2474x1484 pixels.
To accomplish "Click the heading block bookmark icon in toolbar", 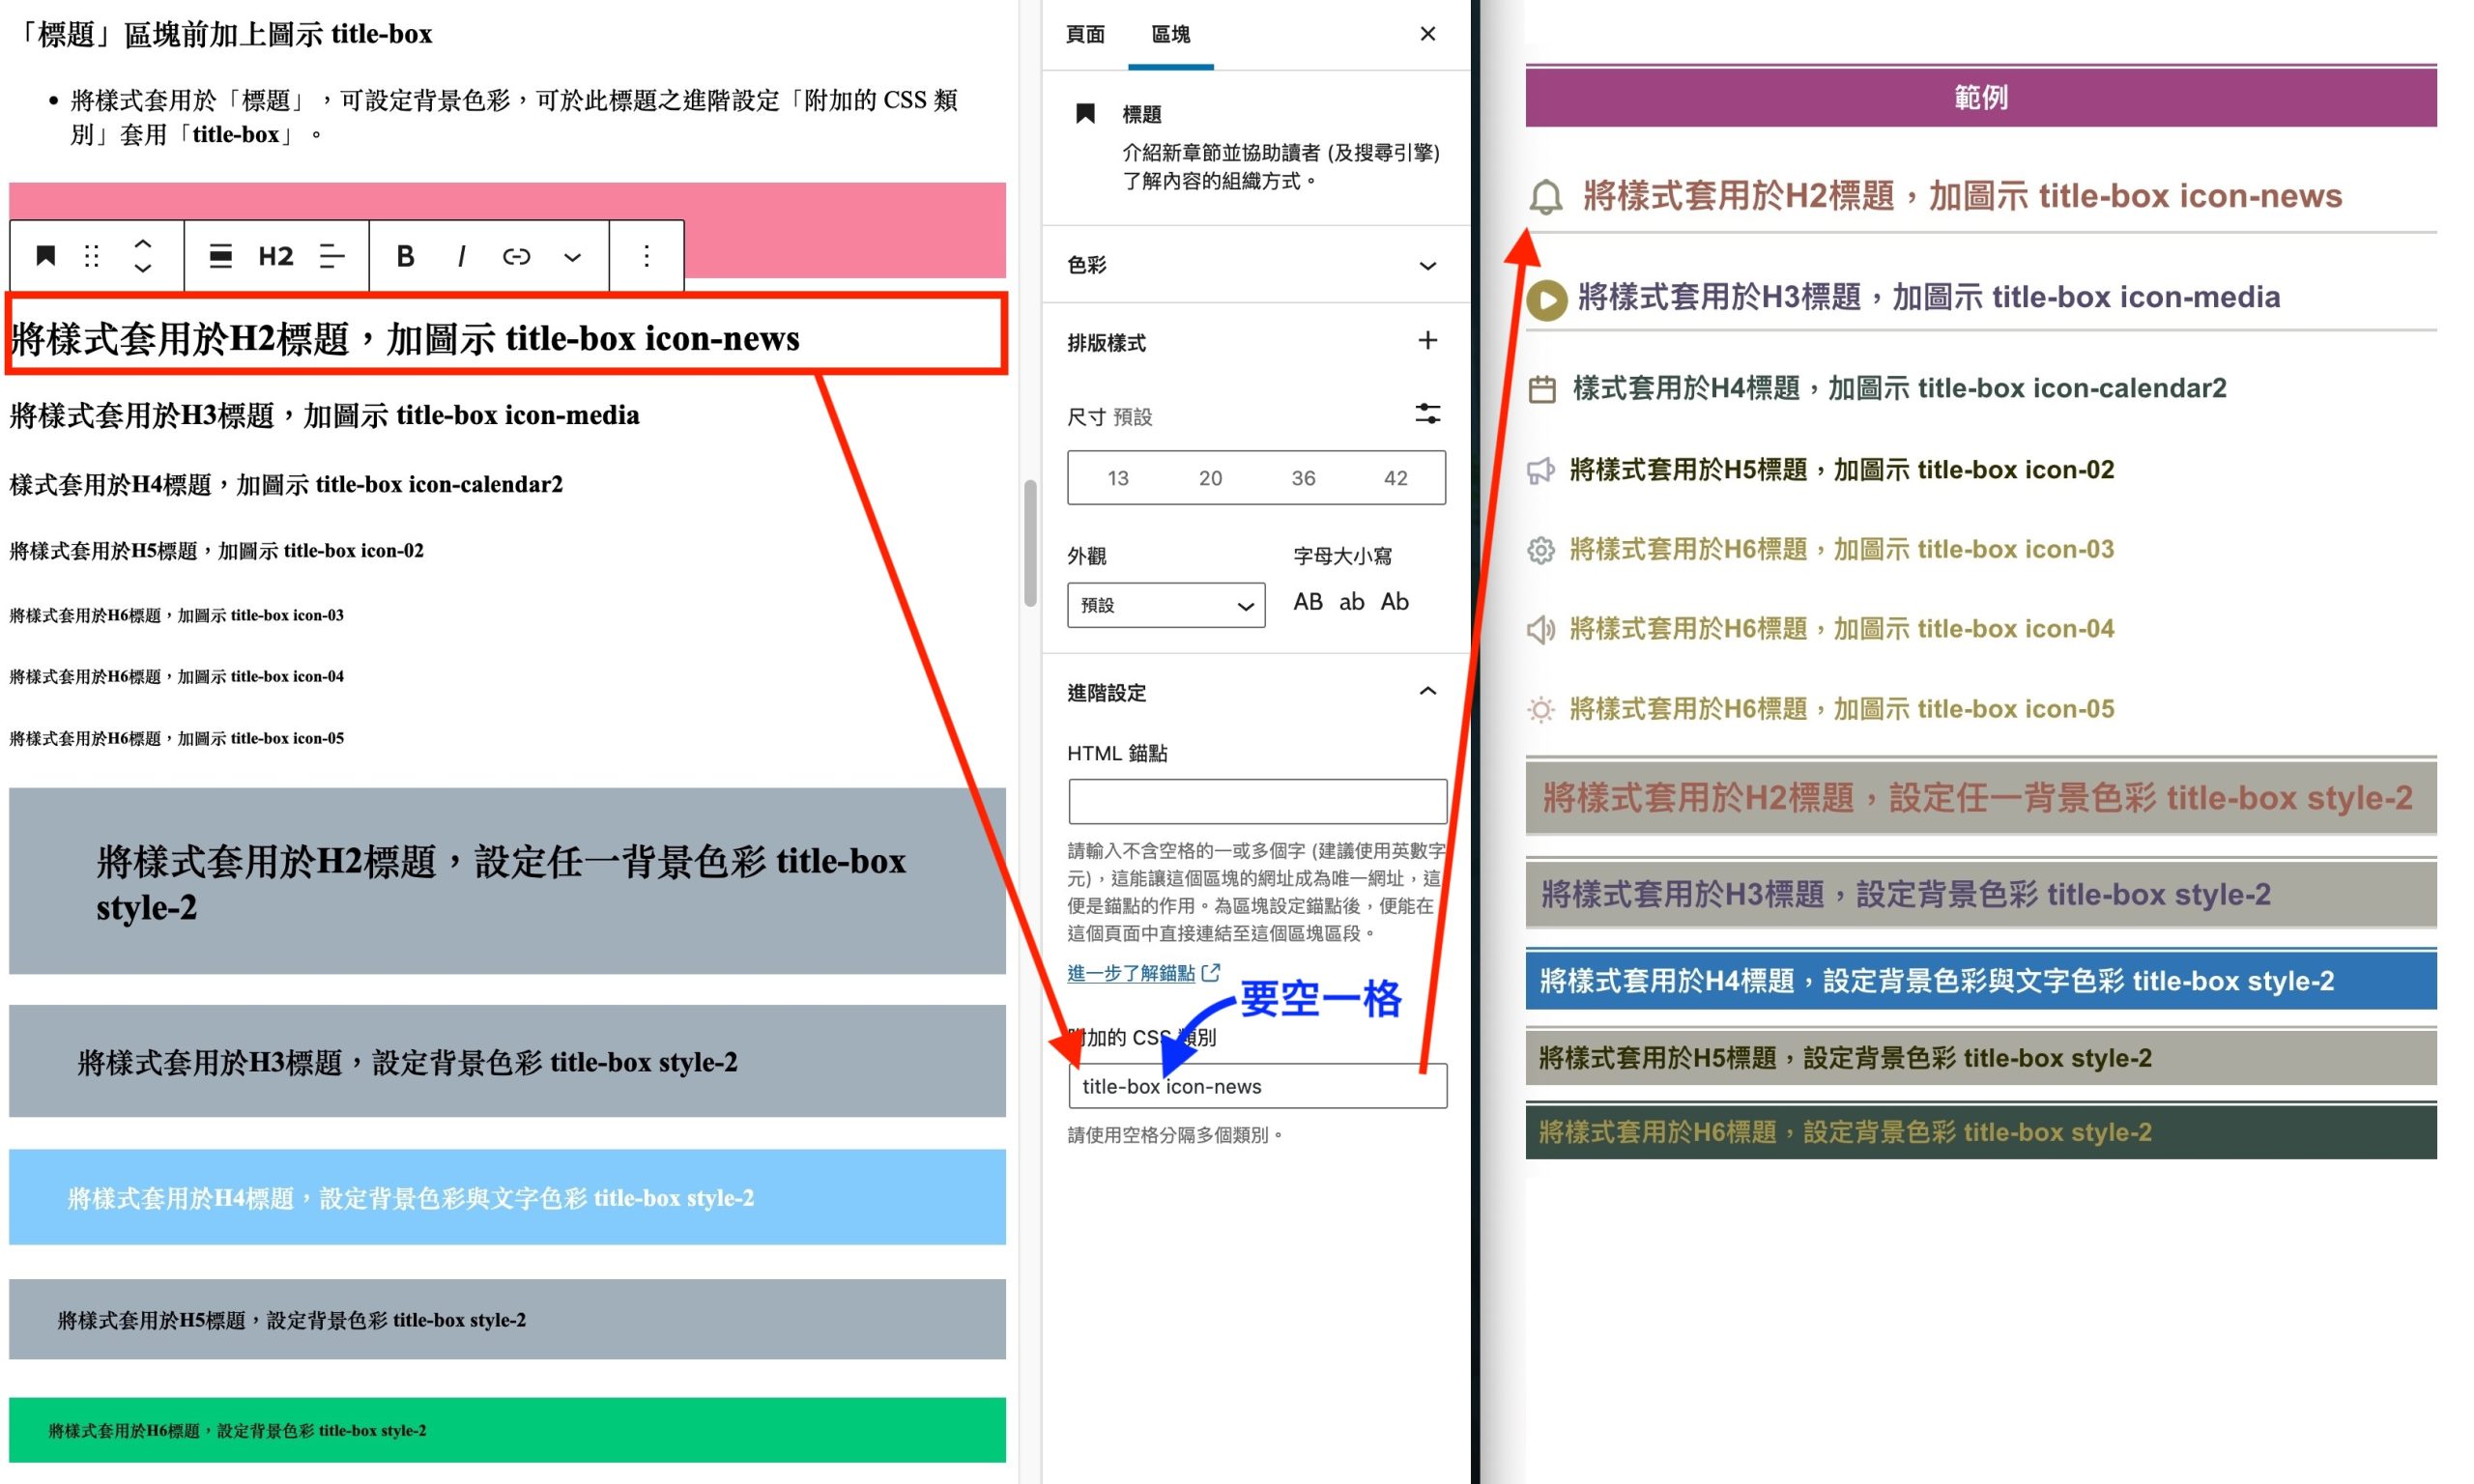I will click(45, 256).
